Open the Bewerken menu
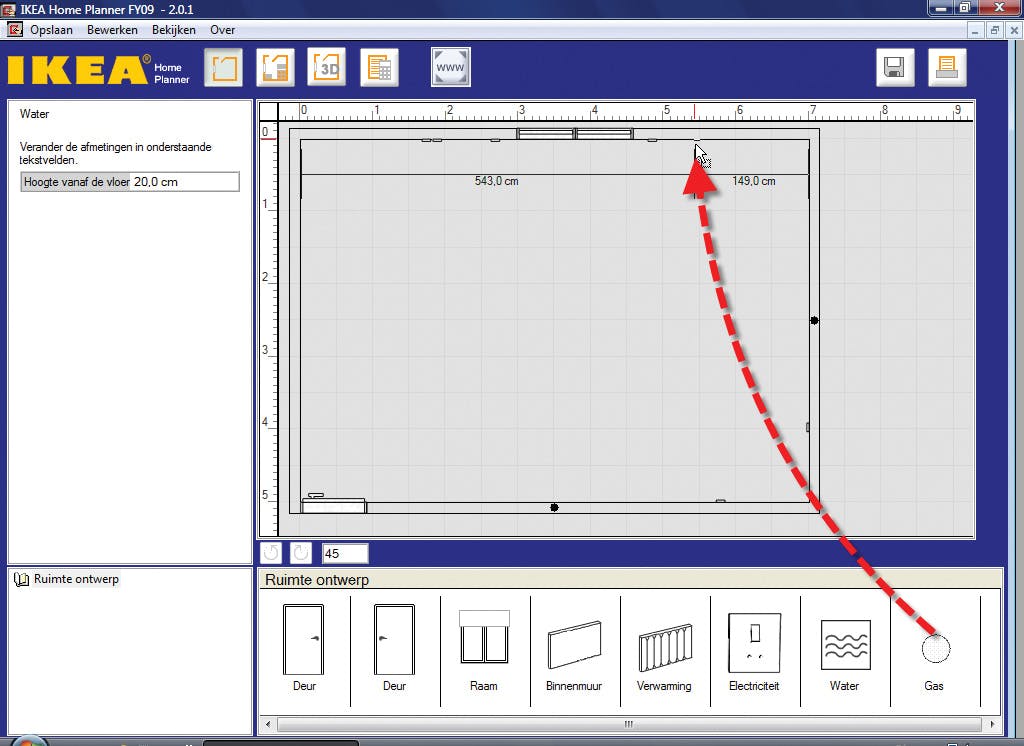Screen dimensions: 1024x746 [112, 30]
